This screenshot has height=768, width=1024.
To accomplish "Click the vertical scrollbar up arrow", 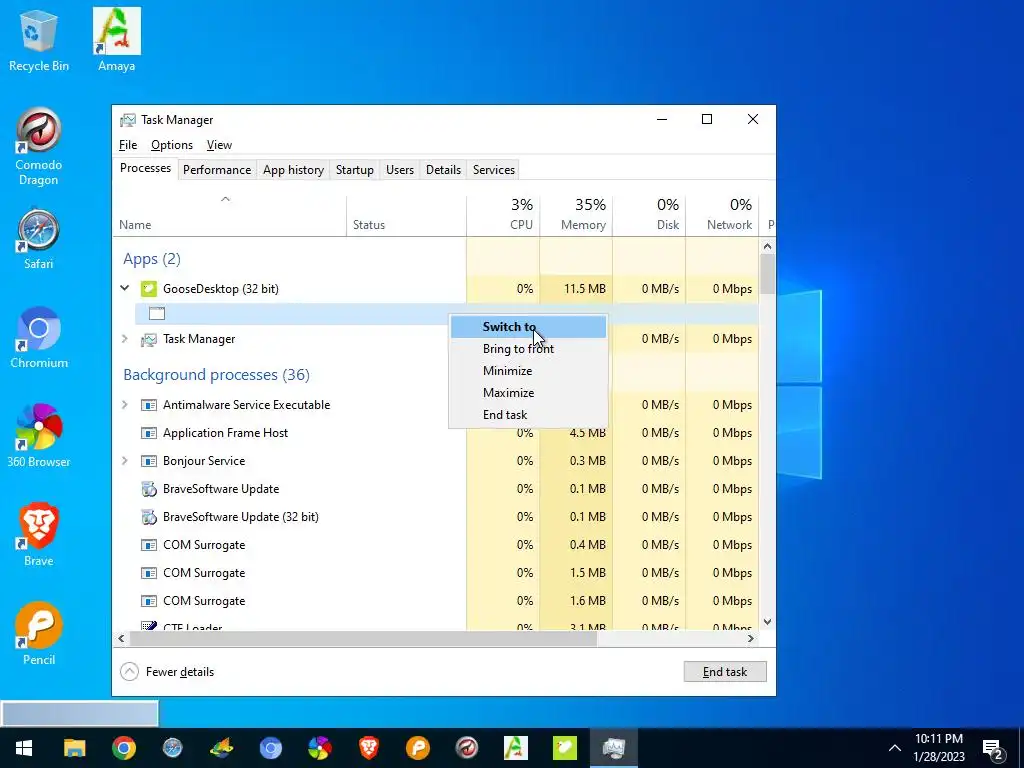I will 767,247.
